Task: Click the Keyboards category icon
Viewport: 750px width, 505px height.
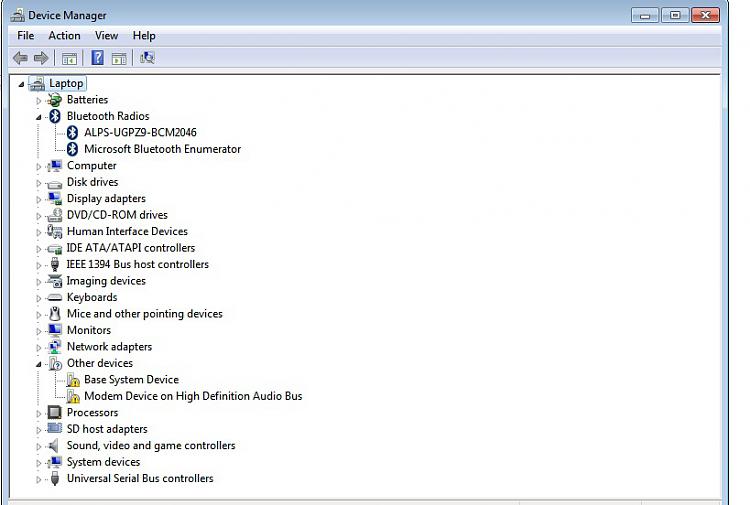Action: [x=55, y=298]
